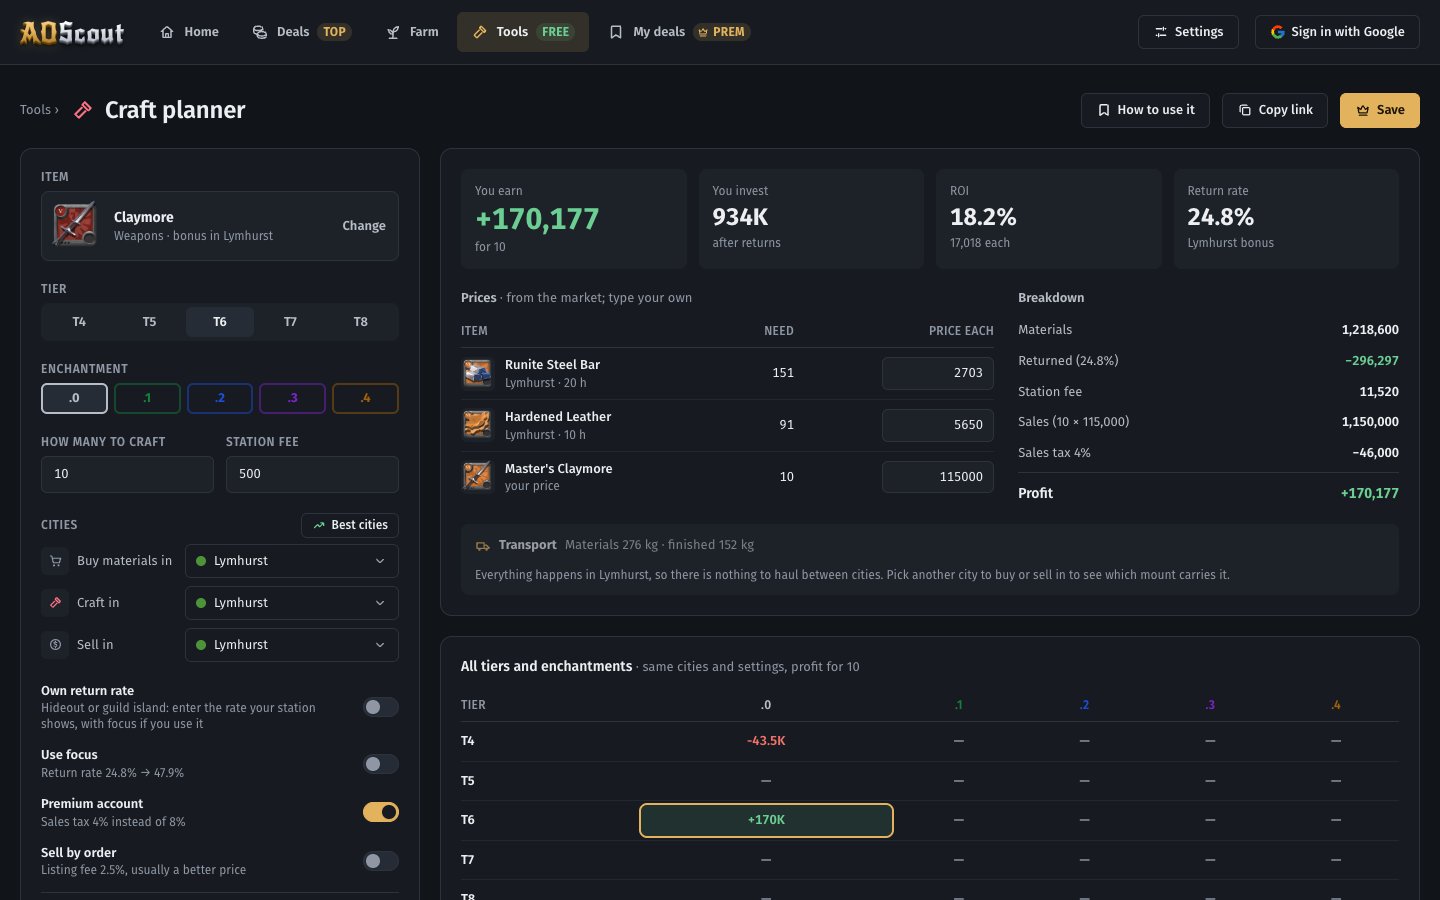Viewport: 1440px width, 900px height.
Task: Open the Sell in city dropdown
Action: pyautogui.click(x=292, y=645)
